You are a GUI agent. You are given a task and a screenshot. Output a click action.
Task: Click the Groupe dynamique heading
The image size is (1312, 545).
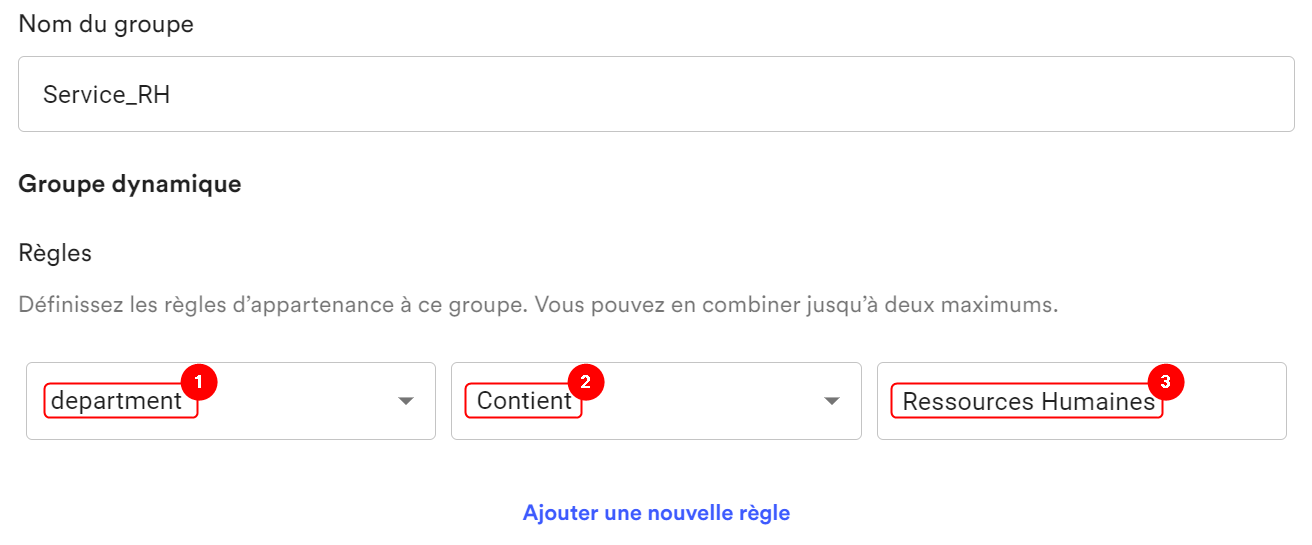coord(130,185)
